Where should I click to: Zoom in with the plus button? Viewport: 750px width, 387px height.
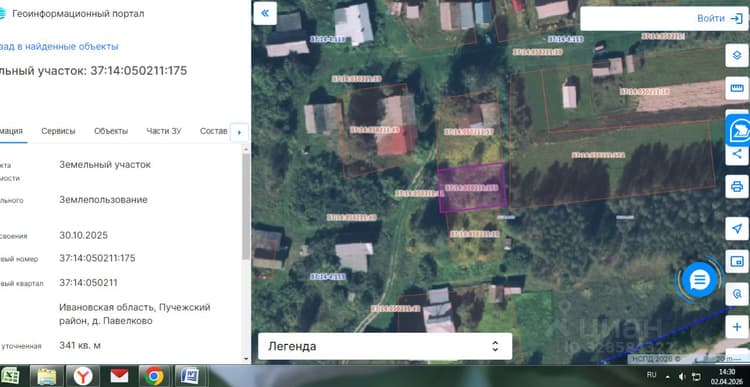737,327
